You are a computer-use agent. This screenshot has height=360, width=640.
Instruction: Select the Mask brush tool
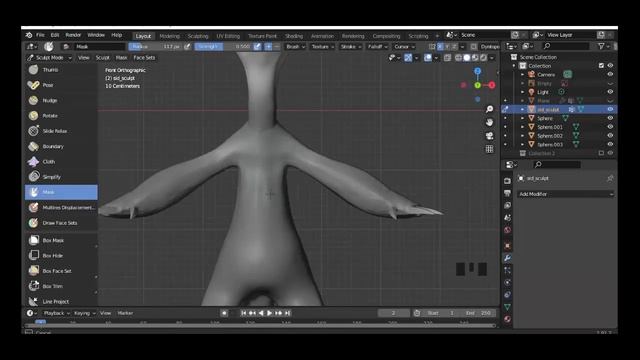click(x=61, y=192)
